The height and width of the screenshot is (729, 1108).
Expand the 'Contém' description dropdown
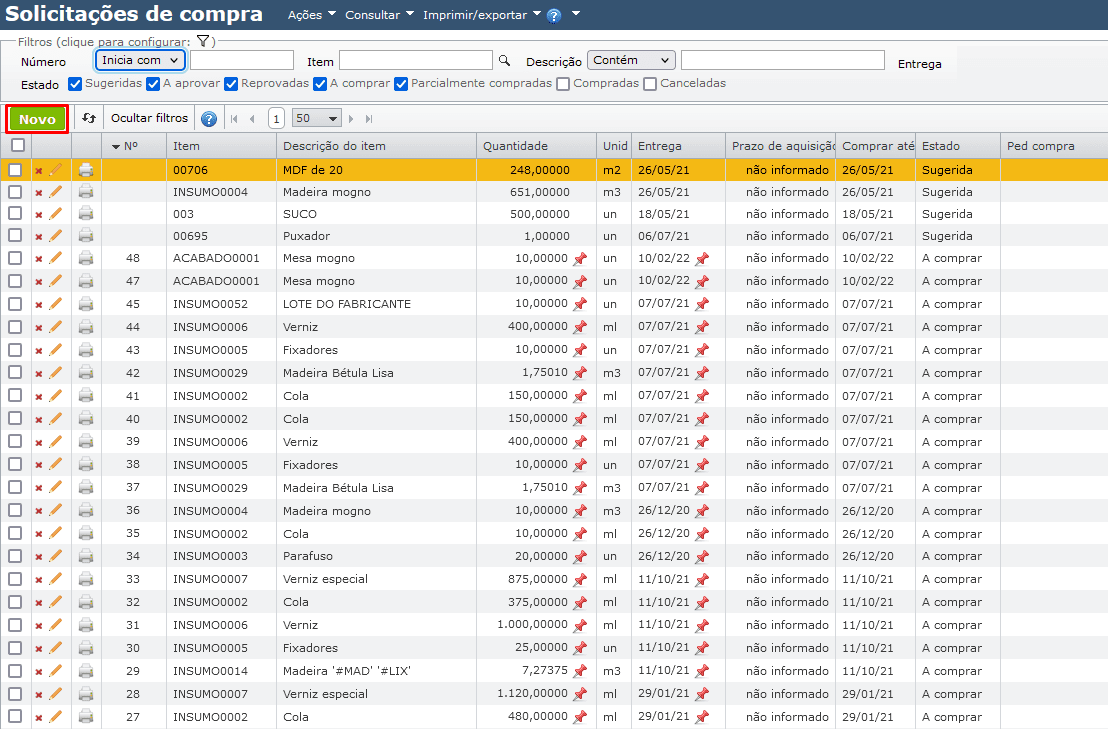(x=631, y=60)
